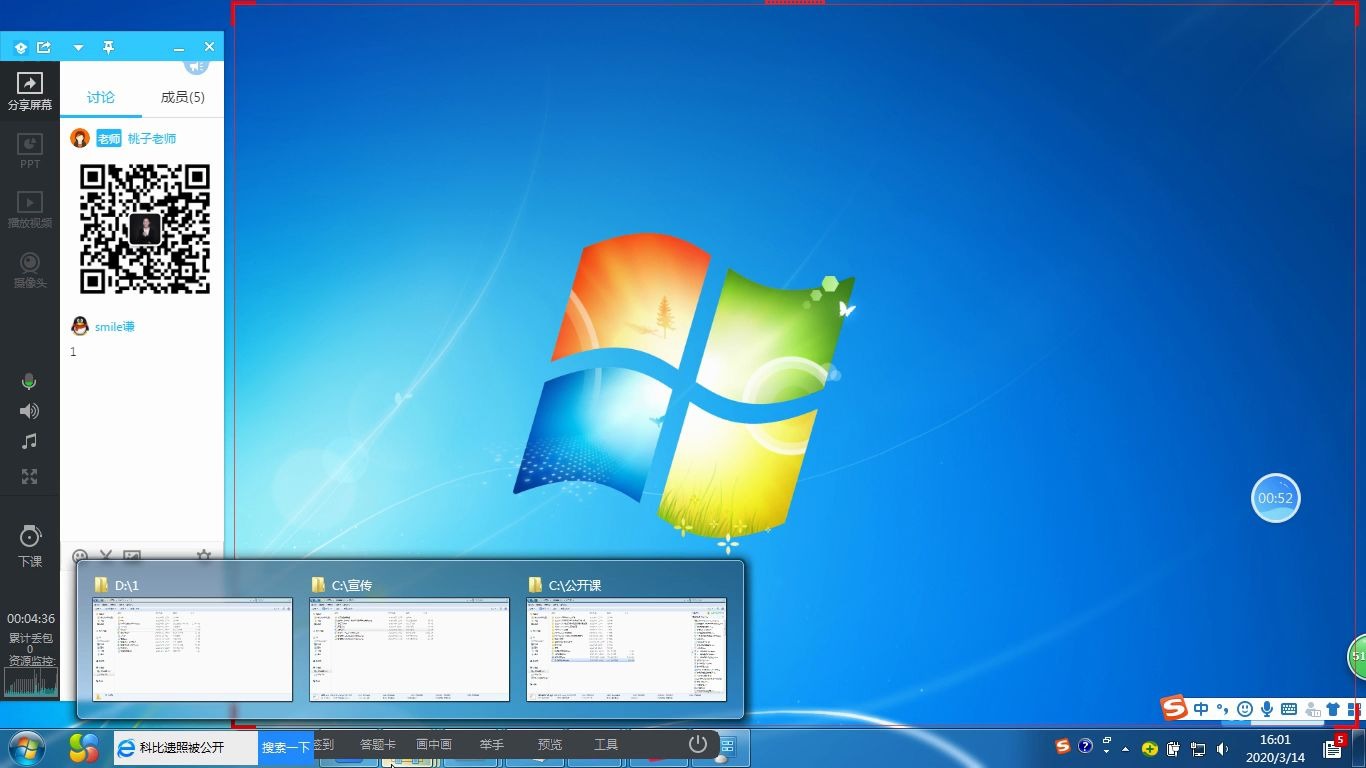The image size is (1366, 768).
Task: Click the scissors screenshot icon in chat
Action: [x=106, y=555]
